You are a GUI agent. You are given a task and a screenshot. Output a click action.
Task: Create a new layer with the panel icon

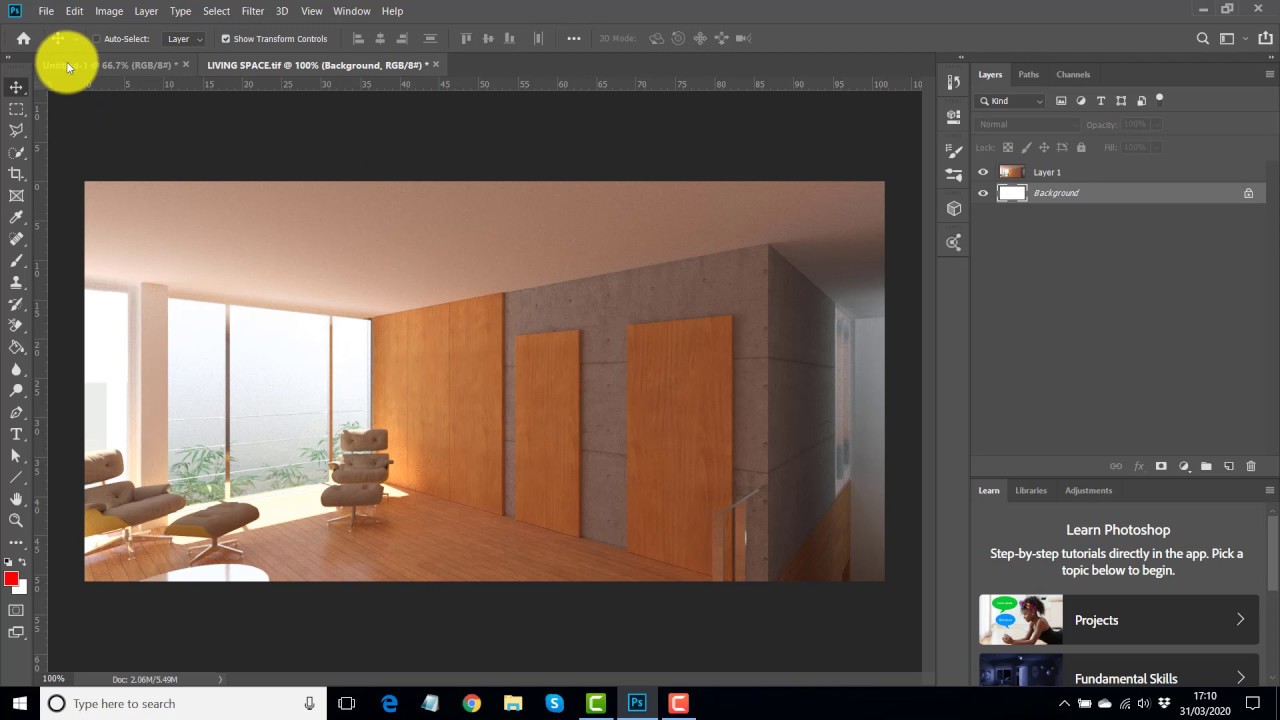(1229, 466)
